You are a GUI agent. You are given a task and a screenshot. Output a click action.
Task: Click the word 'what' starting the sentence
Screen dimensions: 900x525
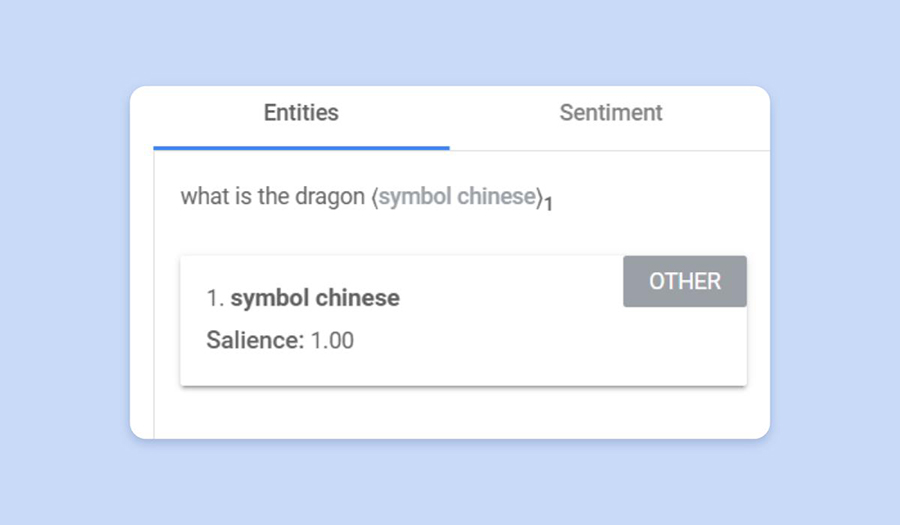click(201, 197)
